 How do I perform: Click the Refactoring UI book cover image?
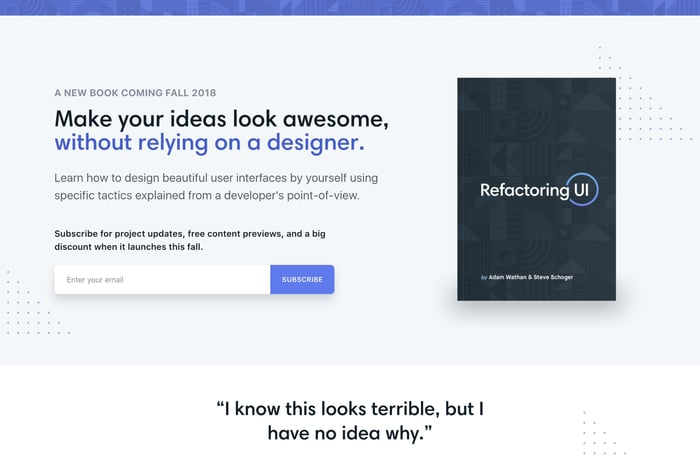click(536, 189)
